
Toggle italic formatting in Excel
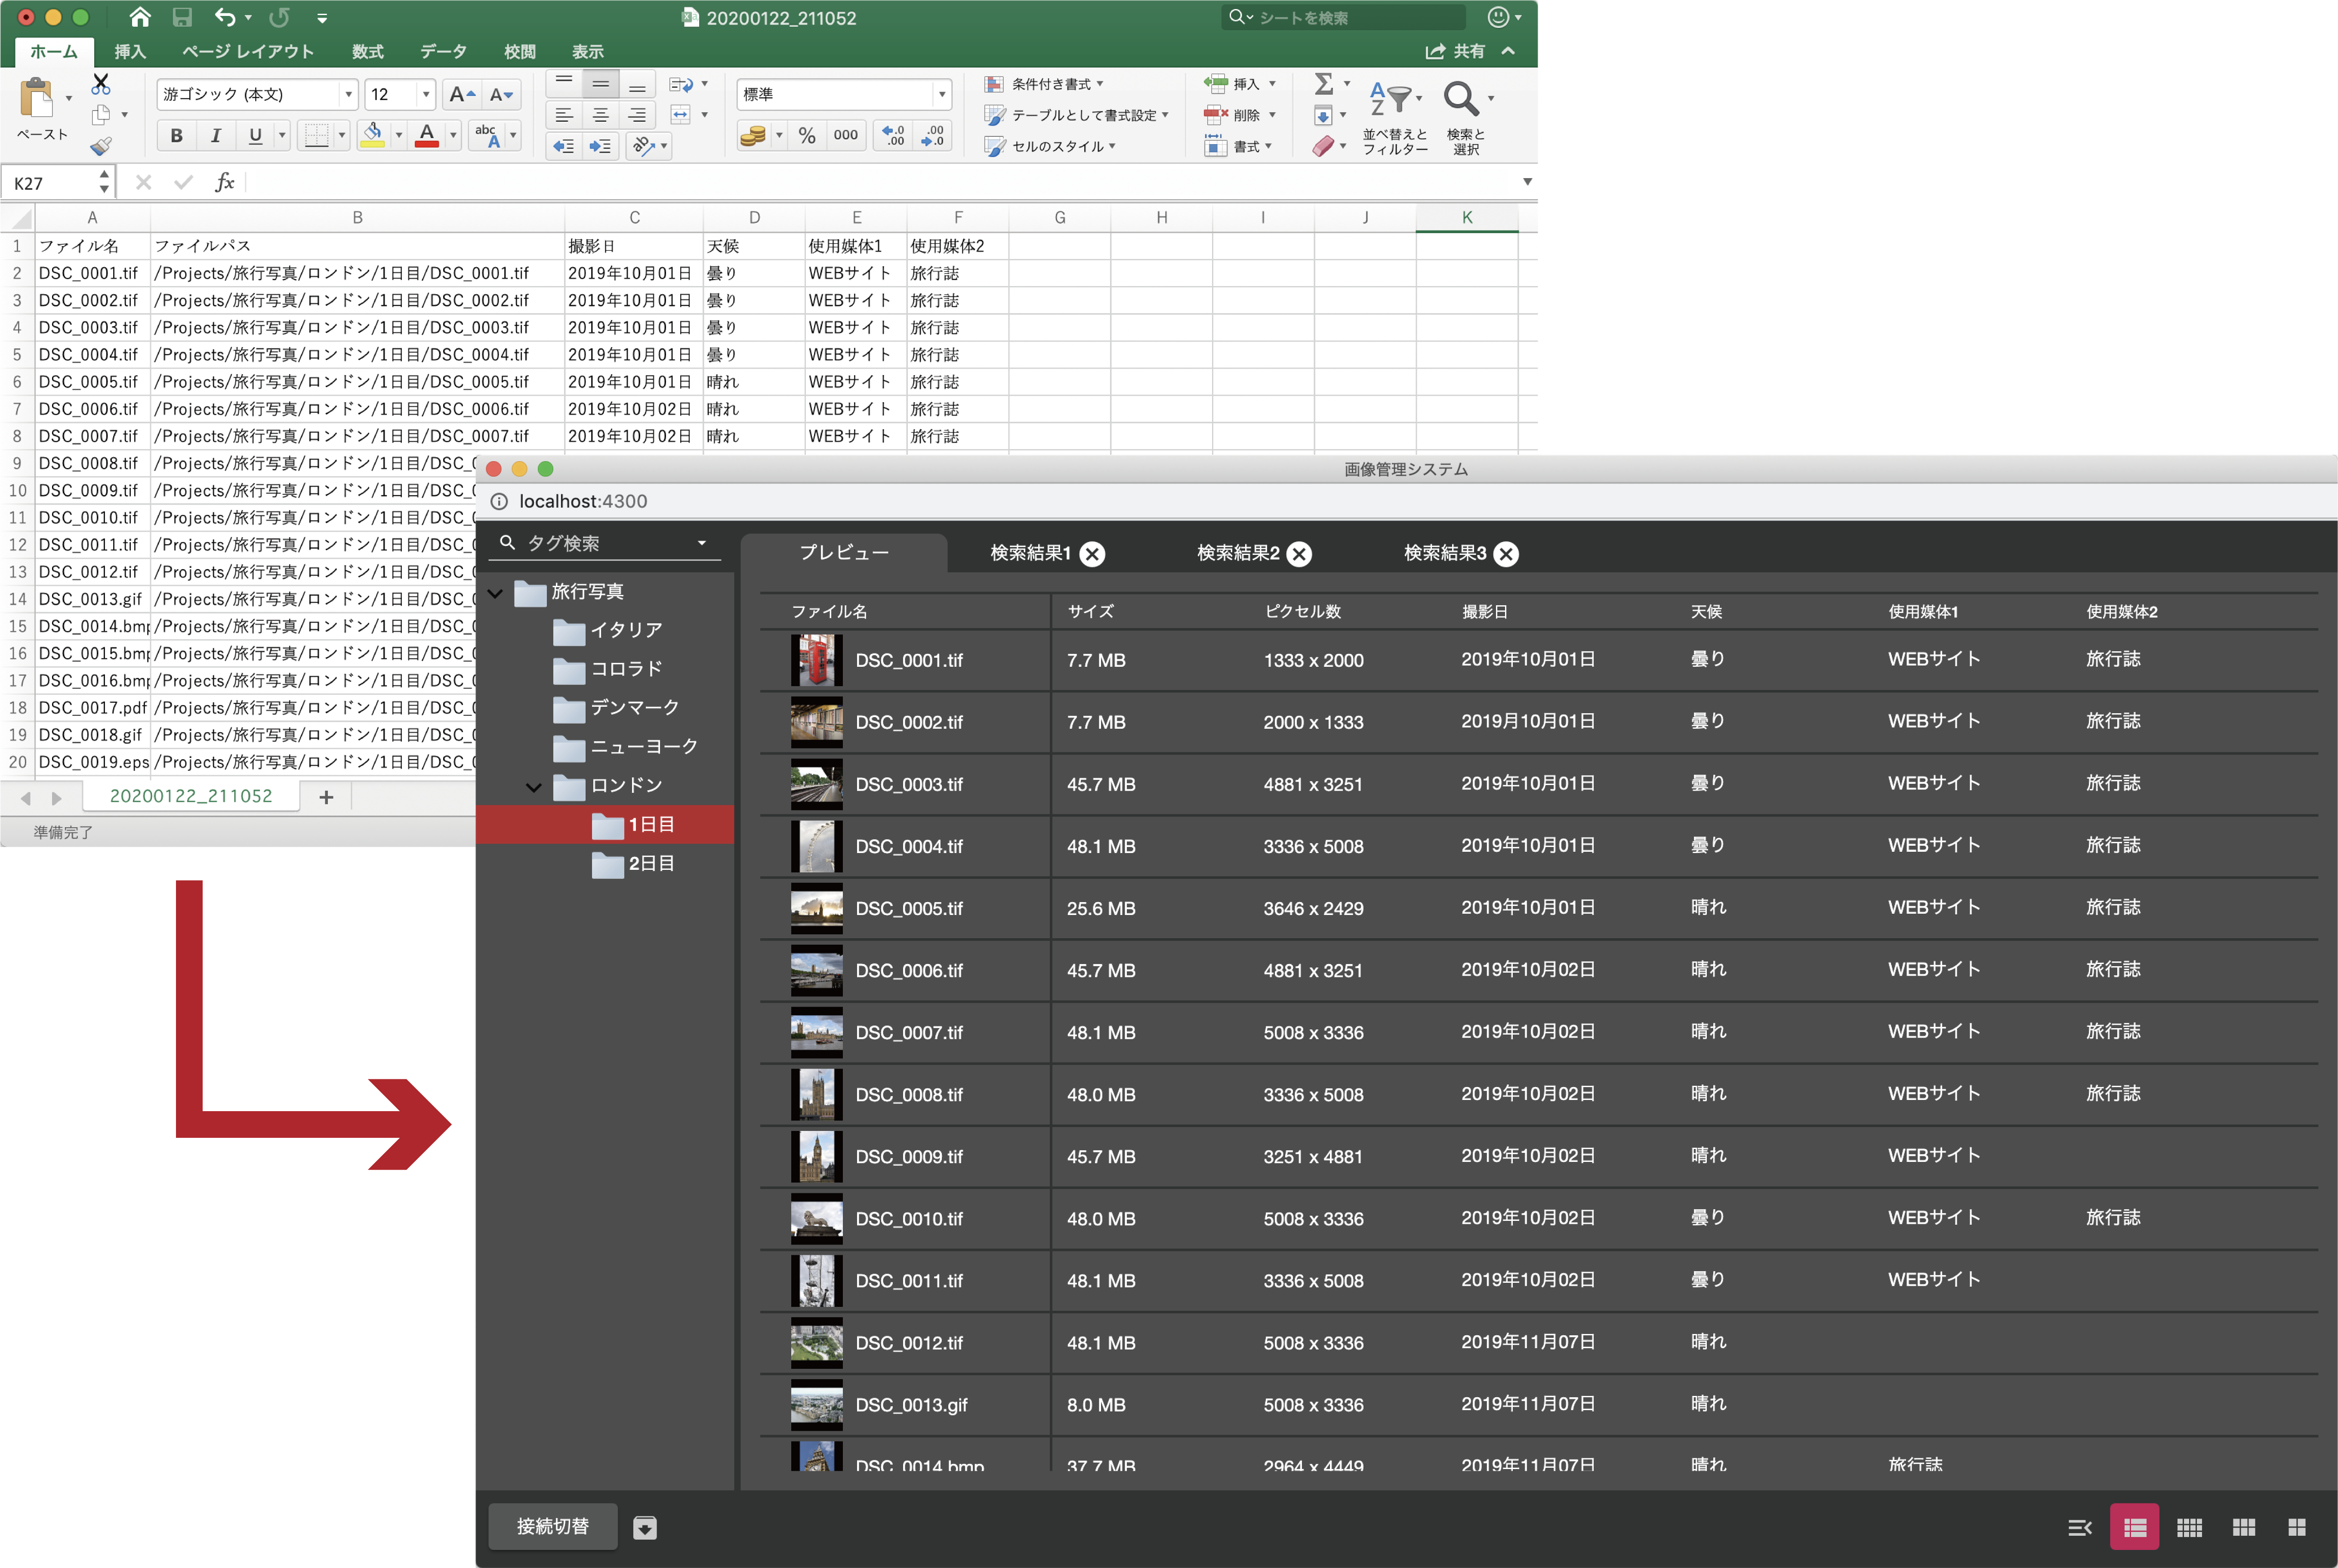(215, 135)
